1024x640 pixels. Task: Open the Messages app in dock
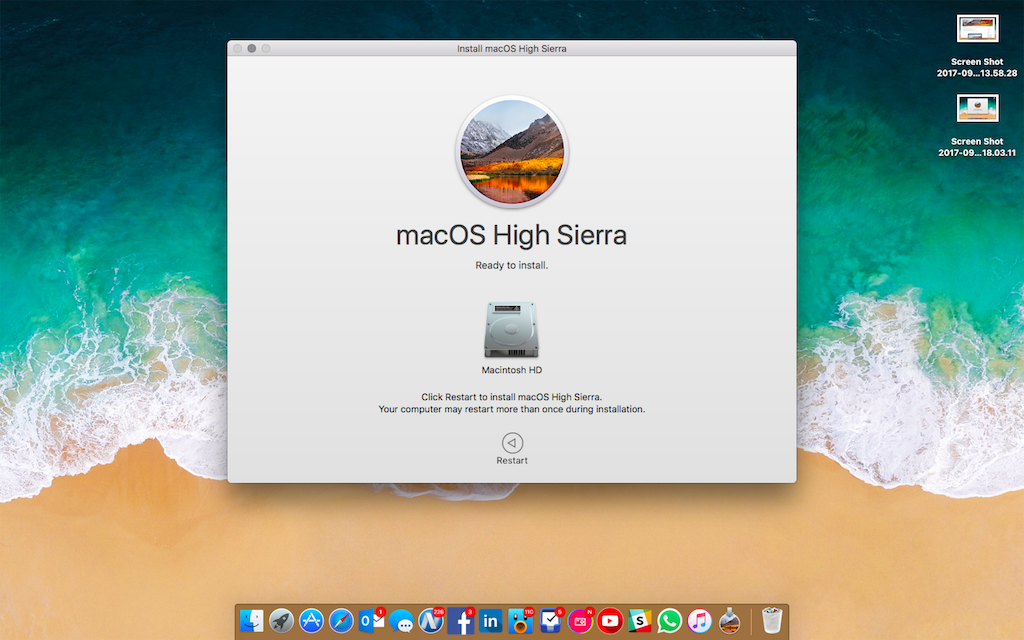(x=402, y=621)
